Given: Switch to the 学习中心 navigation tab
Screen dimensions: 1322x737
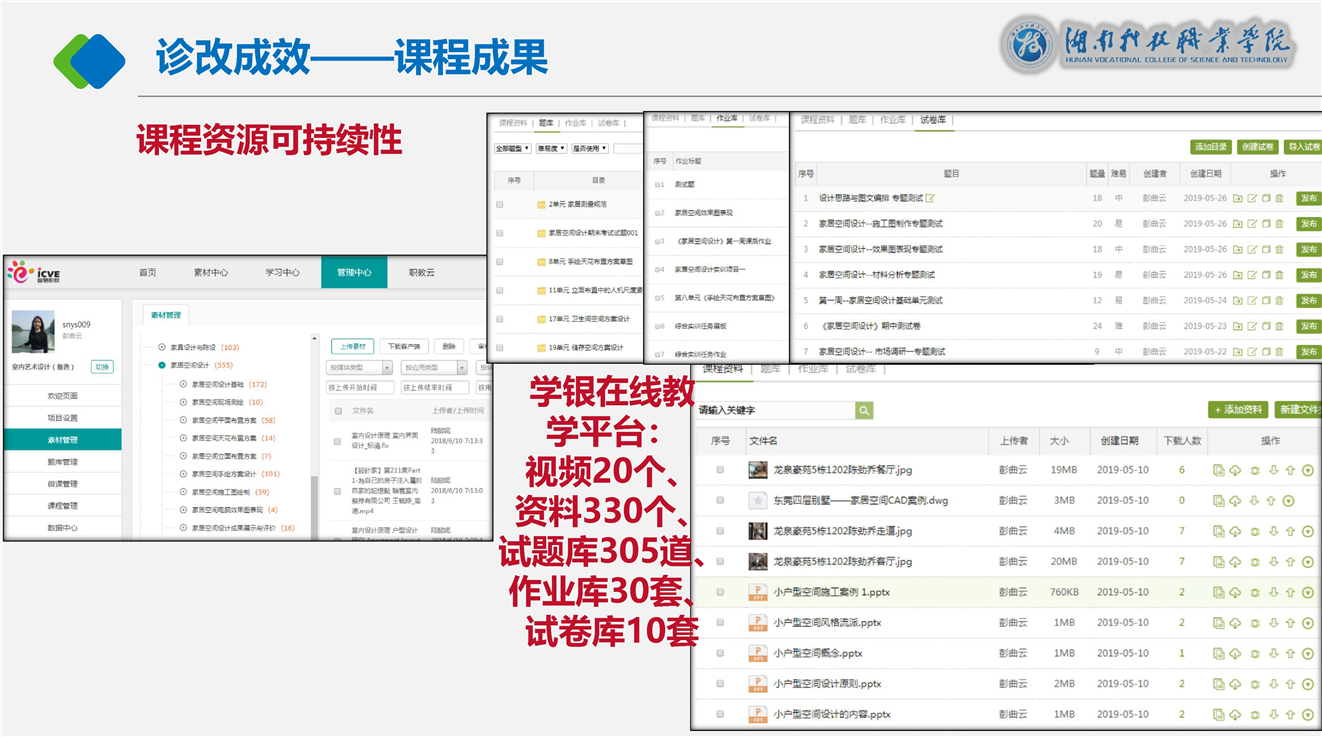Looking at the screenshot, I should 282,272.
